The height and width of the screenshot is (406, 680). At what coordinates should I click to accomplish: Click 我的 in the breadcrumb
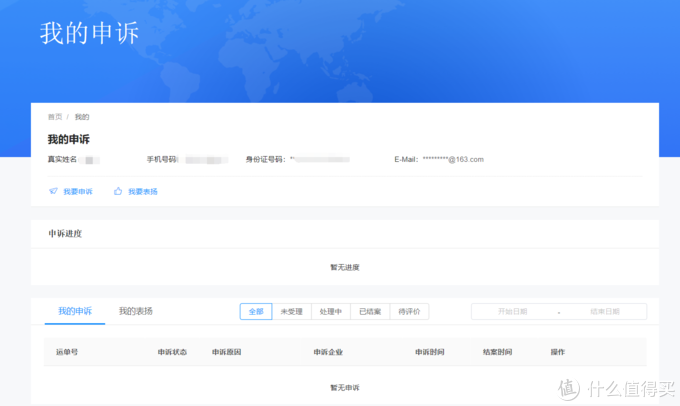tap(81, 117)
